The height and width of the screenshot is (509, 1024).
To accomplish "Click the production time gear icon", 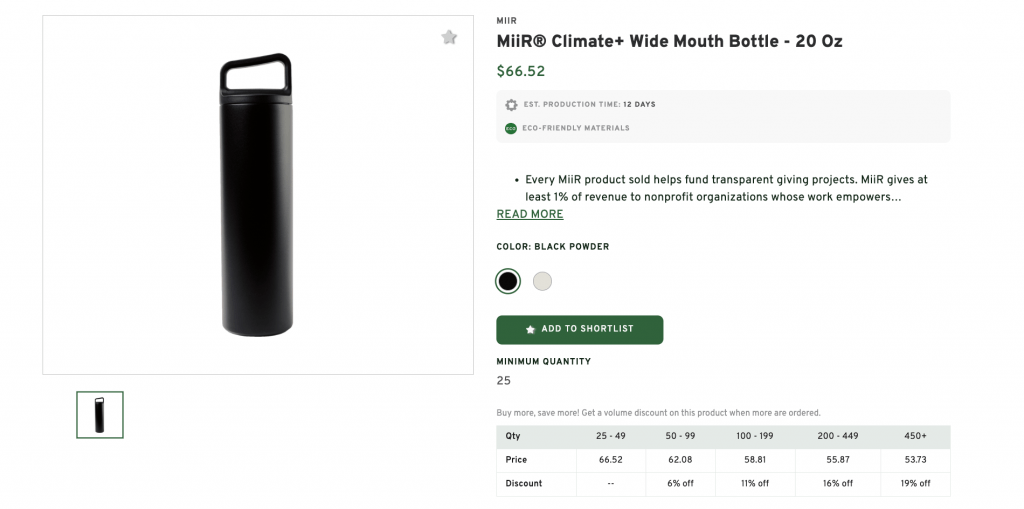I will tap(511, 104).
